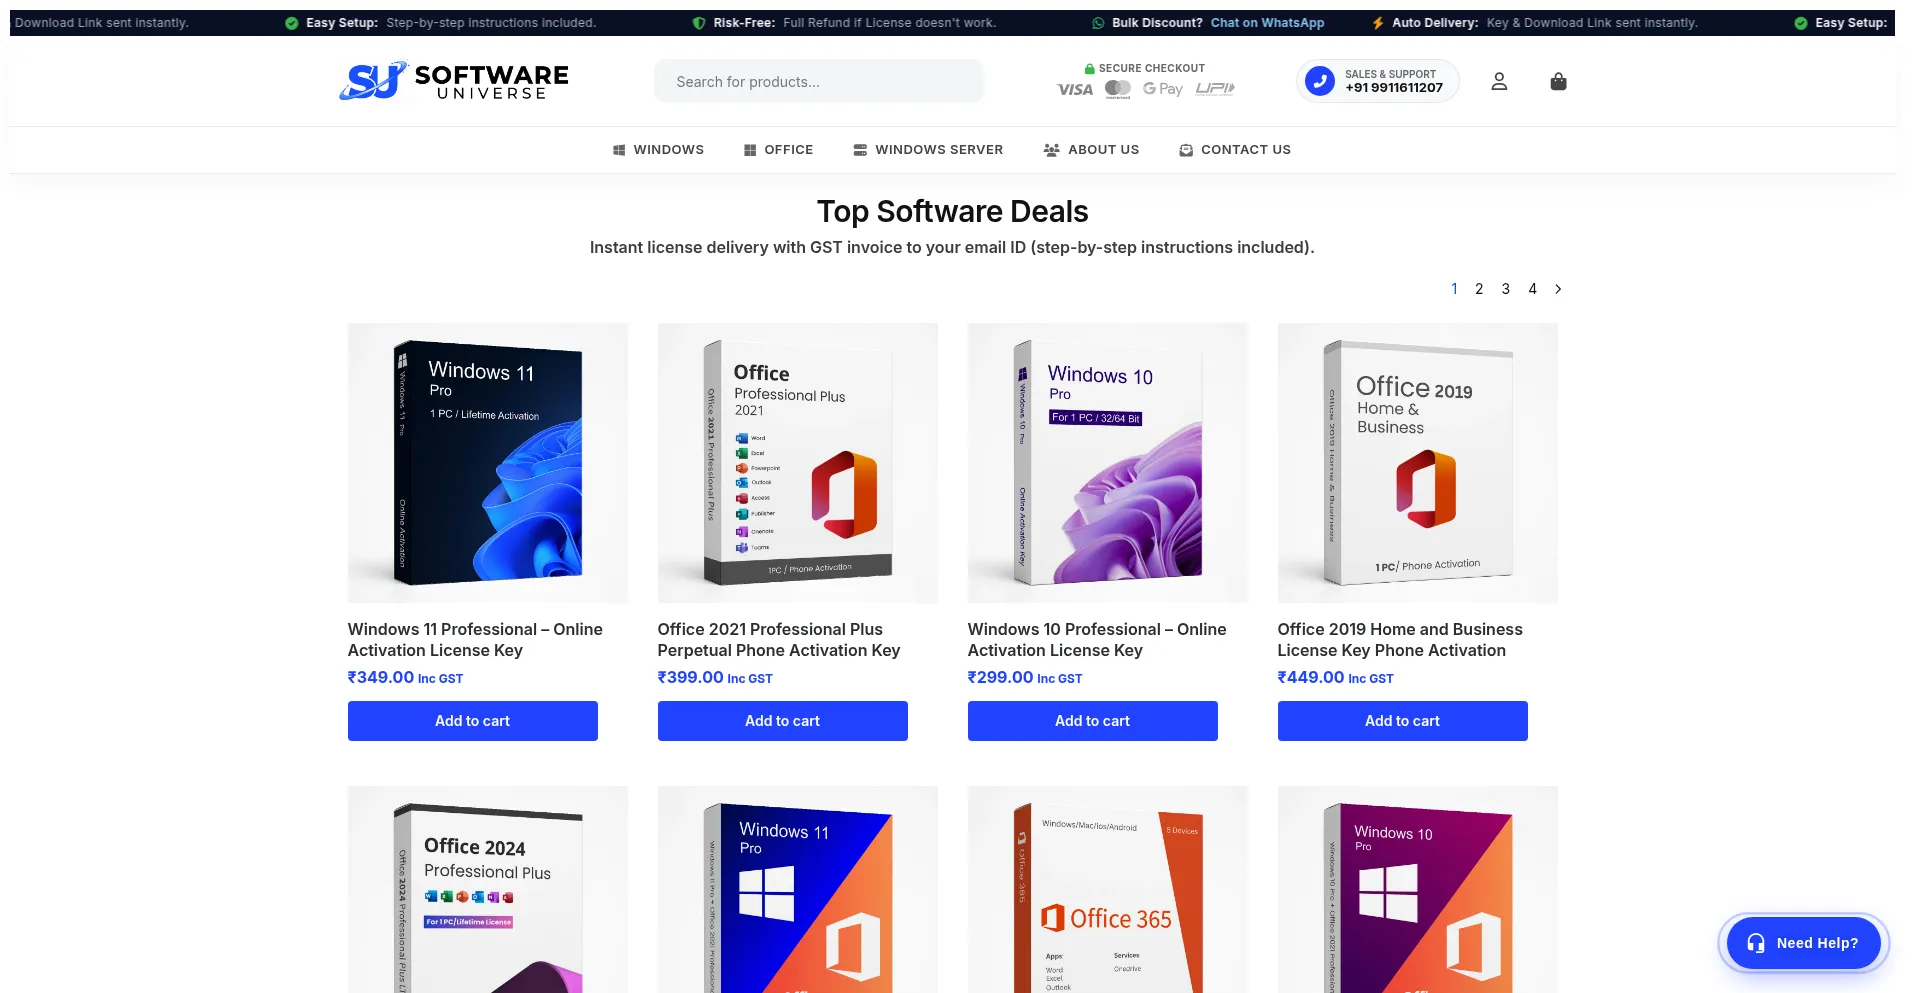Click the Office menu grid icon
Screen dimensions: 1920x993
point(750,150)
